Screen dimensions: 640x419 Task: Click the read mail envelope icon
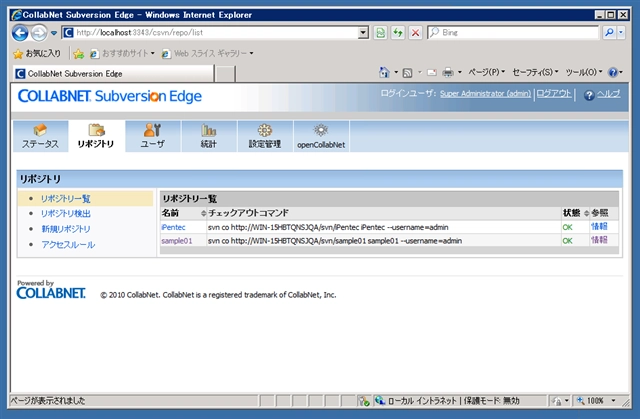point(432,73)
